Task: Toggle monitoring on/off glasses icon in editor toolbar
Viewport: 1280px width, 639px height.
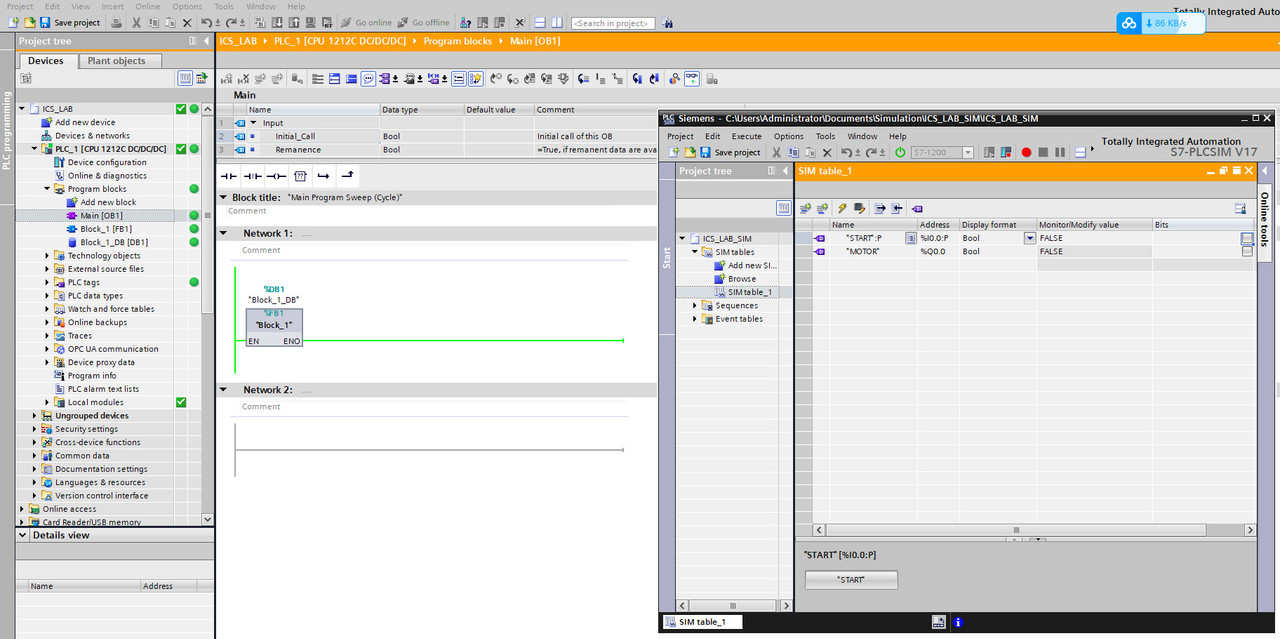Action: tap(692, 78)
